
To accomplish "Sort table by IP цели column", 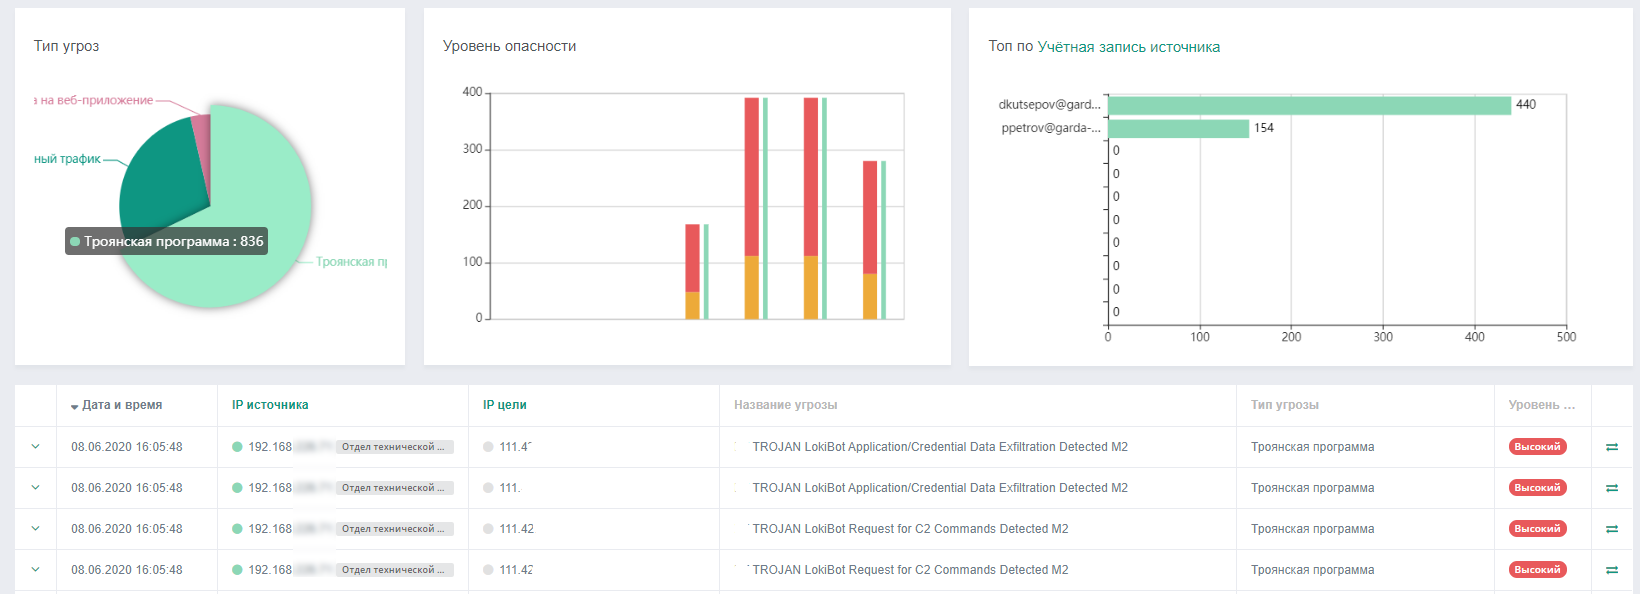I will [504, 405].
